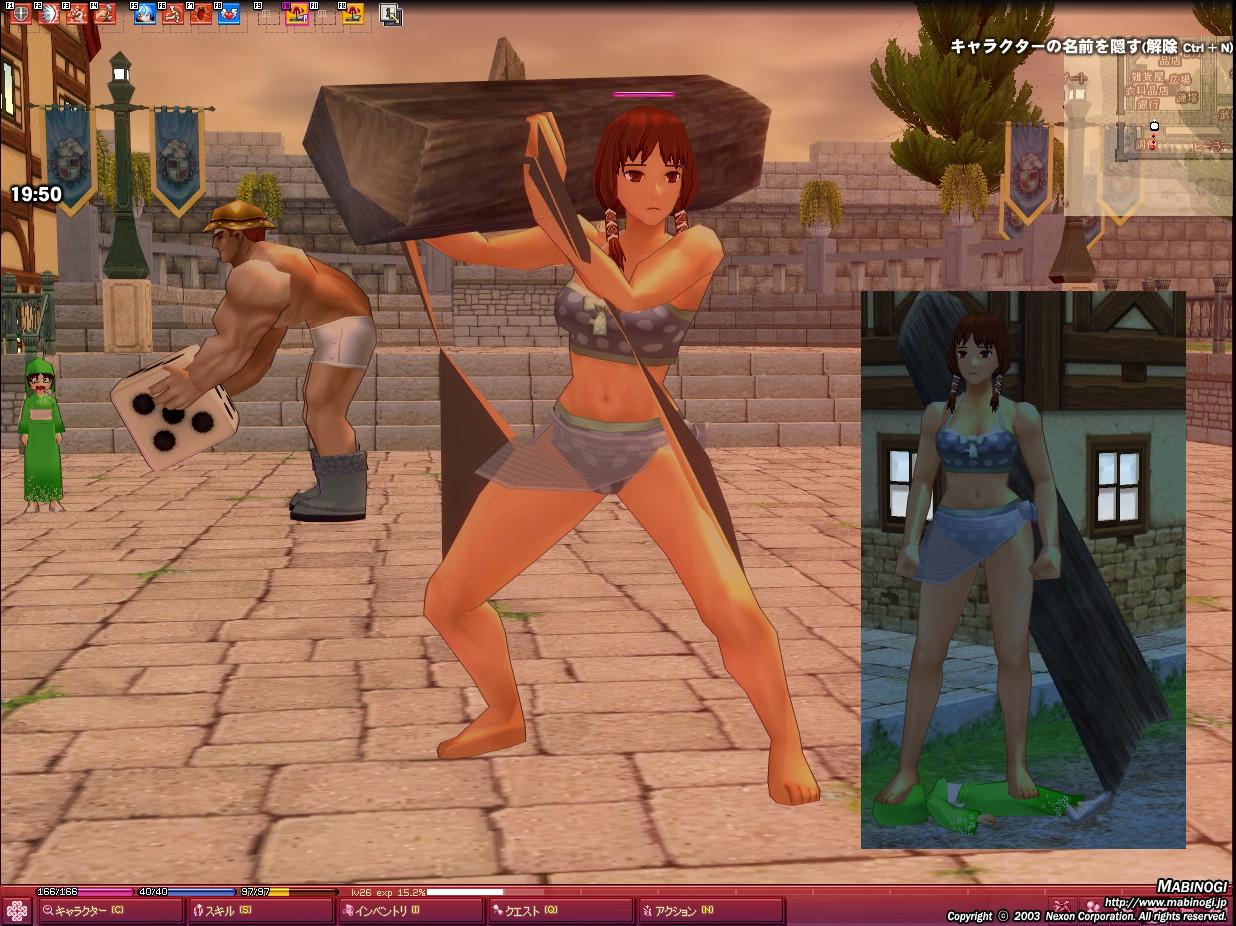Select the highlighted F10 parasol shop icon
This screenshot has height=926, width=1236.
tap(297, 14)
